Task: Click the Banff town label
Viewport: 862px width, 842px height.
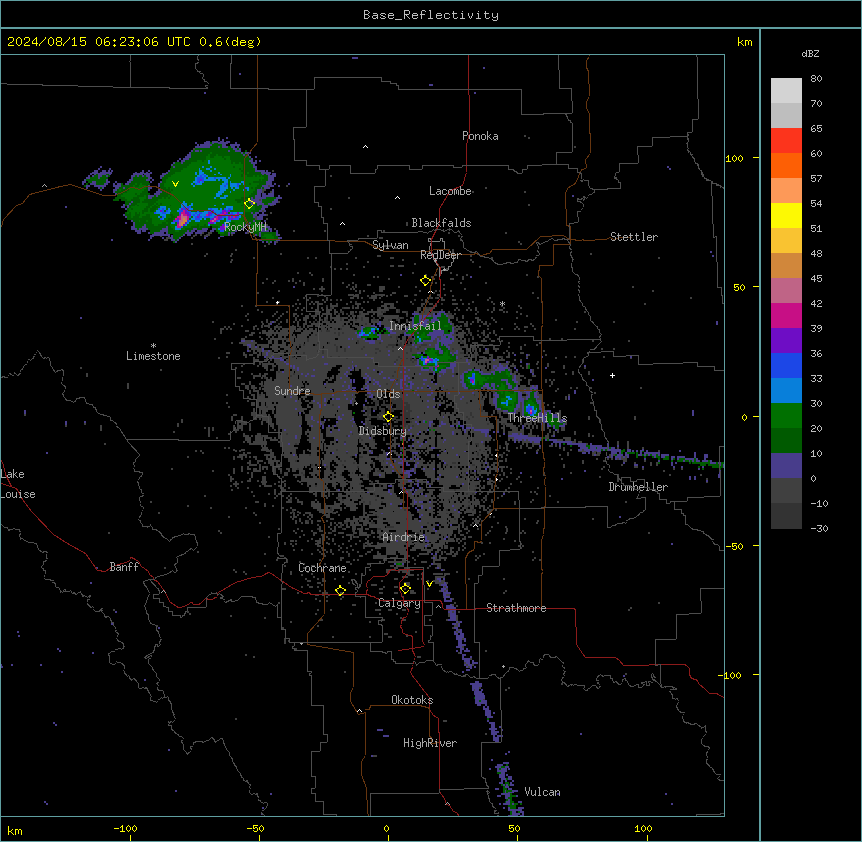Action: tap(124, 567)
